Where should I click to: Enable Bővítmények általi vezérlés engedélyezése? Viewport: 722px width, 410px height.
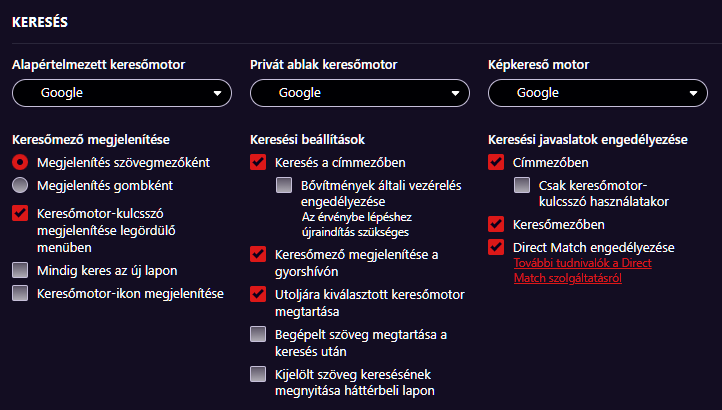pos(284,185)
